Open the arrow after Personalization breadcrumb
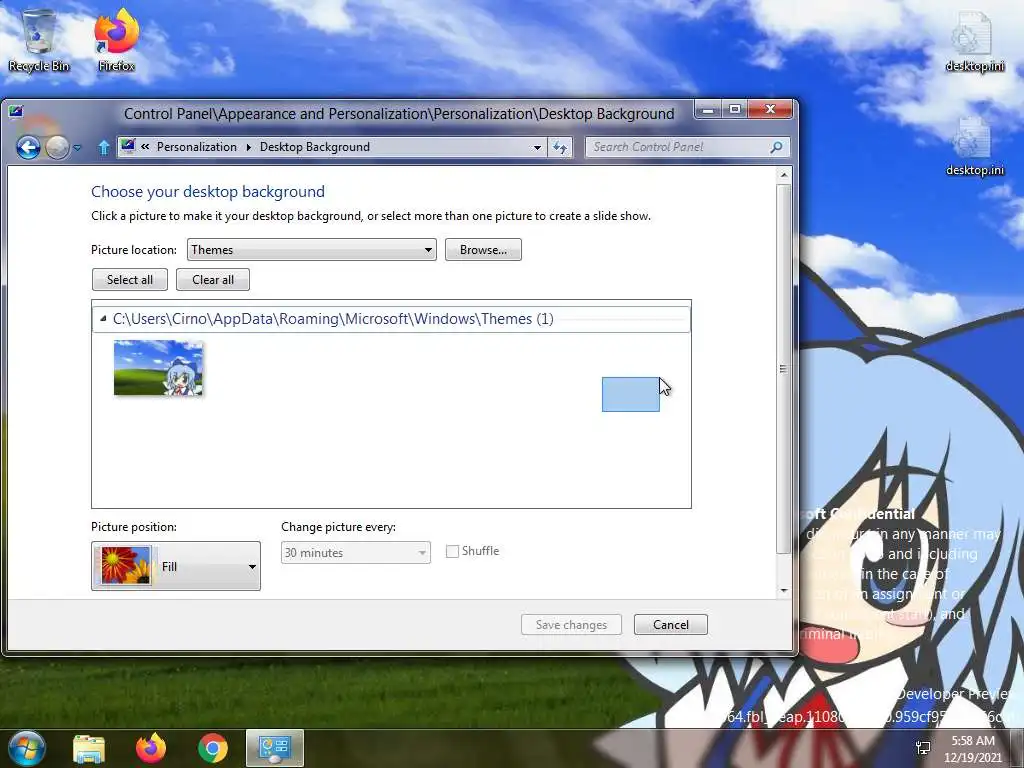Screen dimensions: 1024x768 tap(248, 147)
